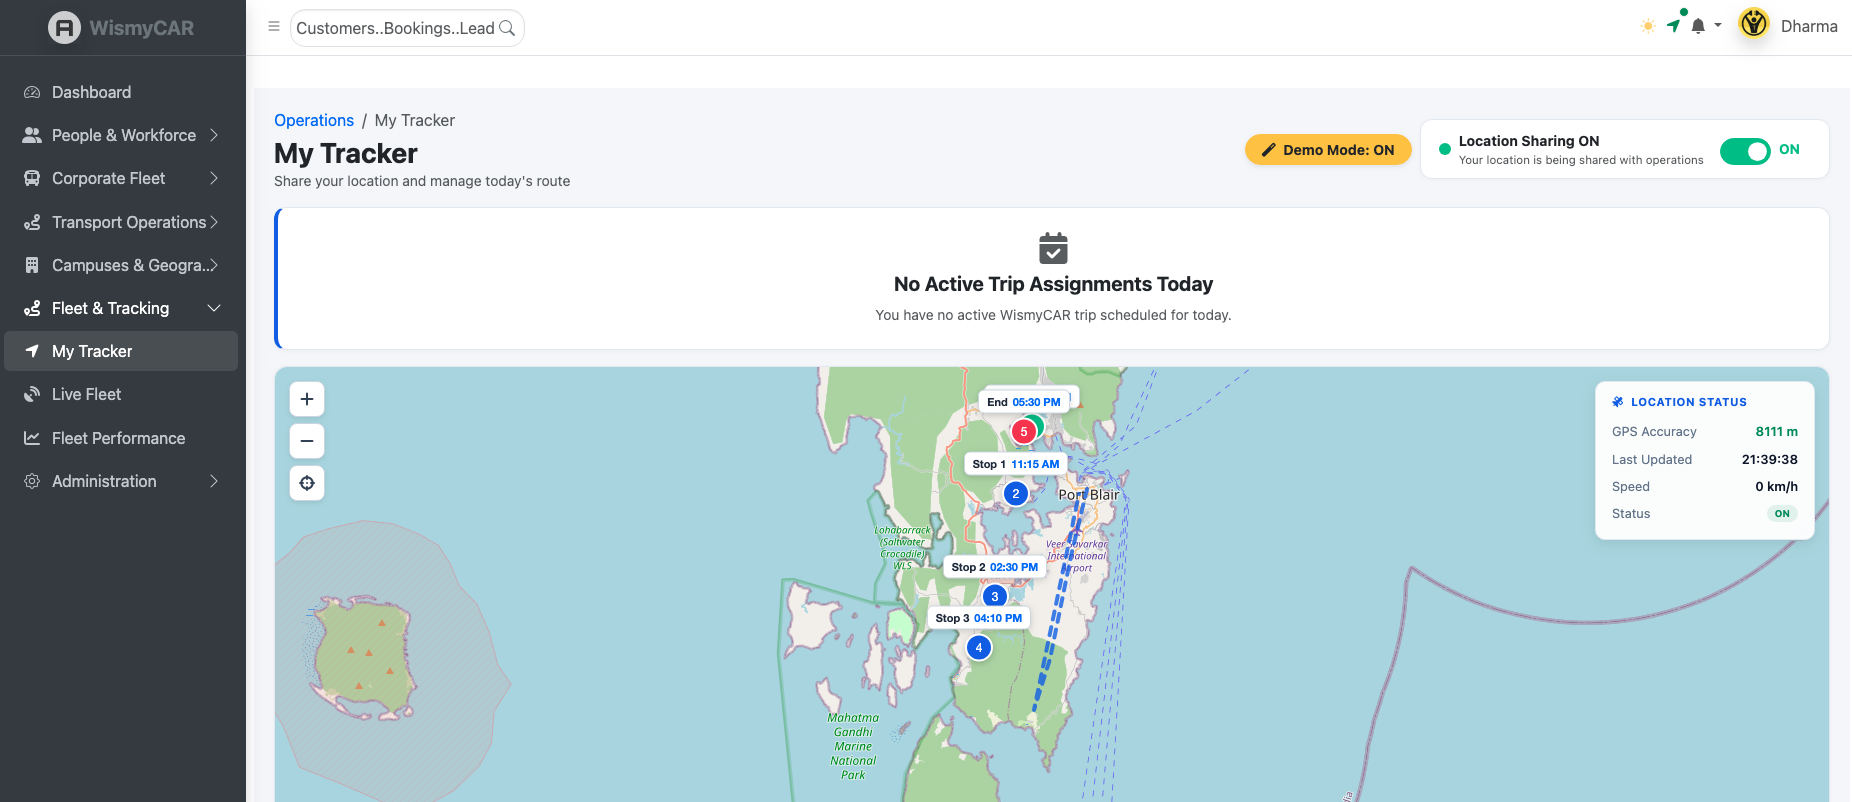The width and height of the screenshot is (1852, 802).
Task: Click the My Tracker arrow icon
Action: [32, 351]
